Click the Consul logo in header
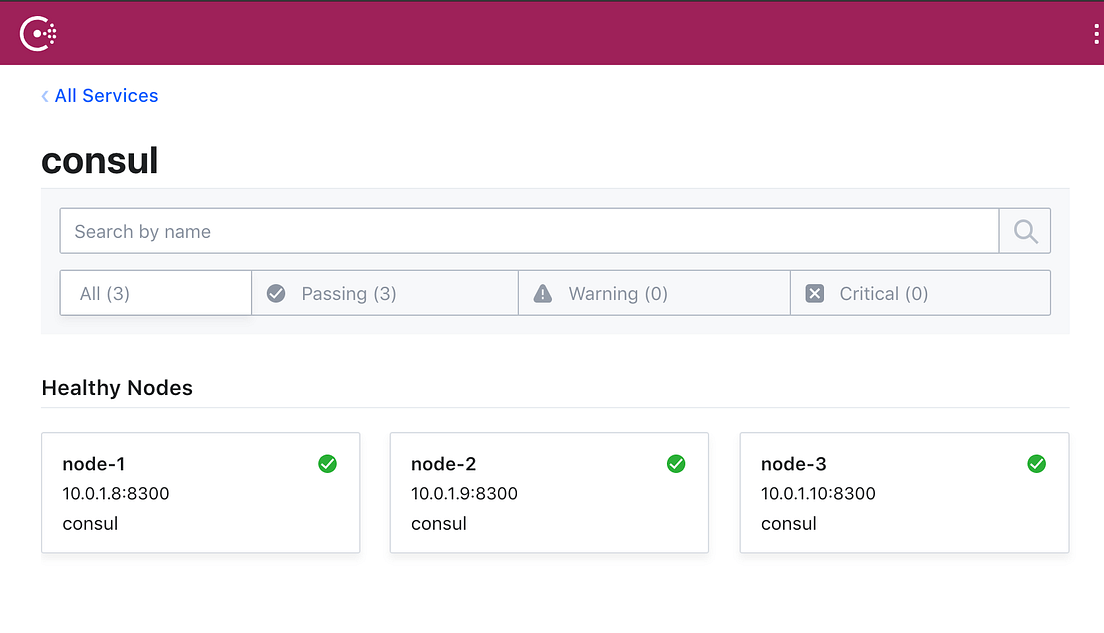This screenshot has width=1104, height=633. tap(38, 34)
